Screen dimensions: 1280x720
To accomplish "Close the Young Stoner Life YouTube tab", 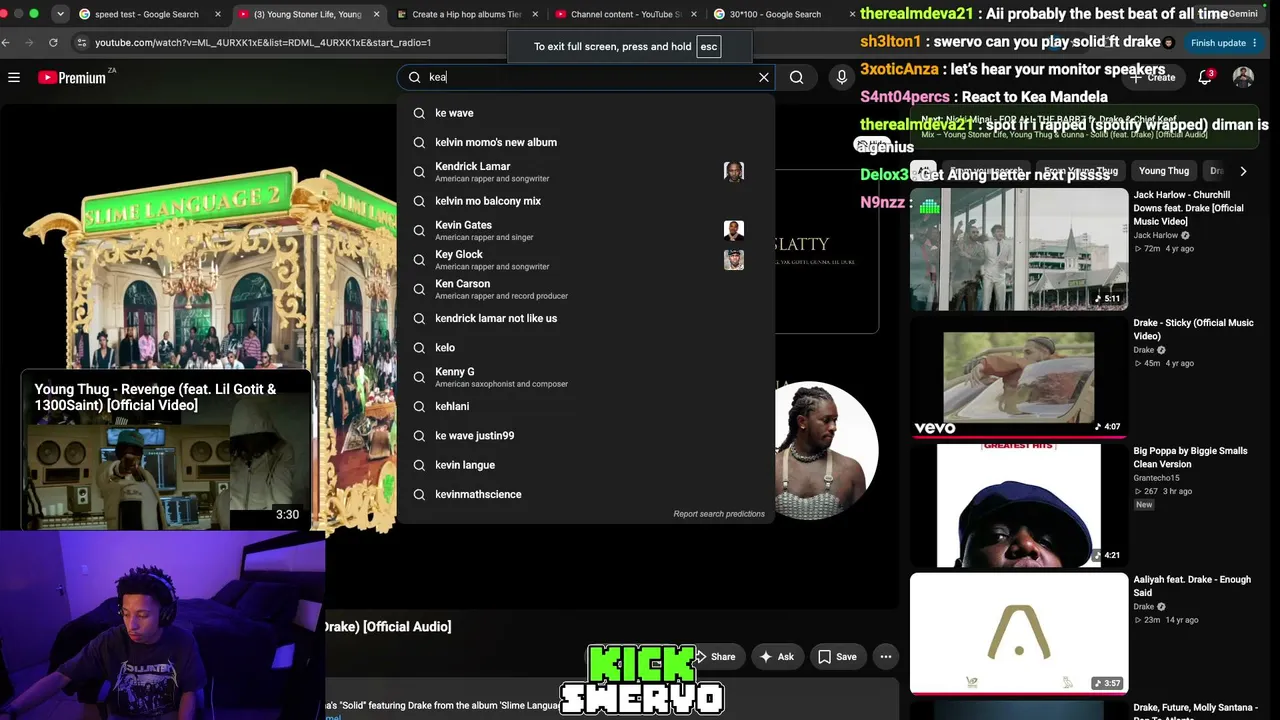I will (x=376, y=14).
